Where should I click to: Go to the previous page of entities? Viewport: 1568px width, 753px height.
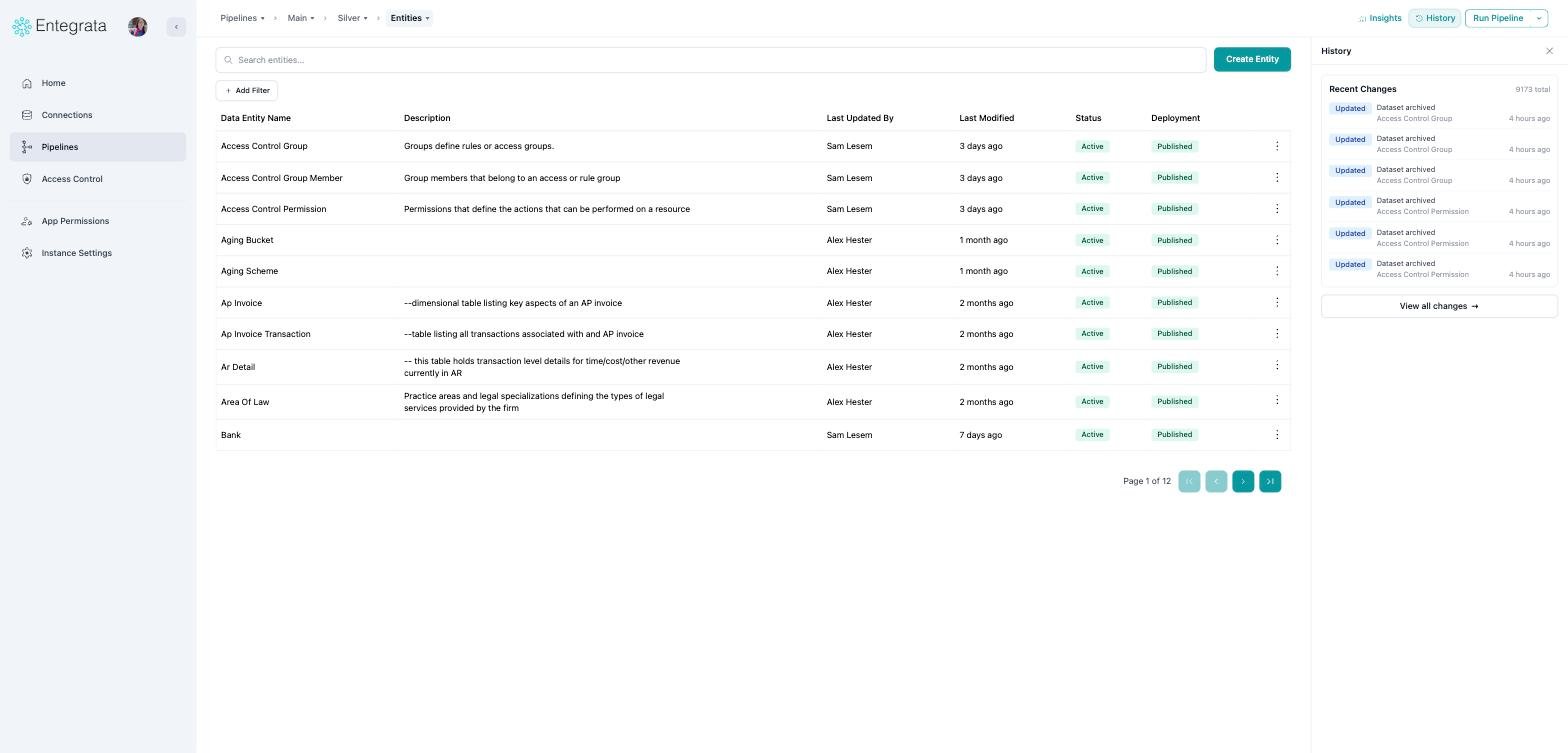click(1216, 481)
